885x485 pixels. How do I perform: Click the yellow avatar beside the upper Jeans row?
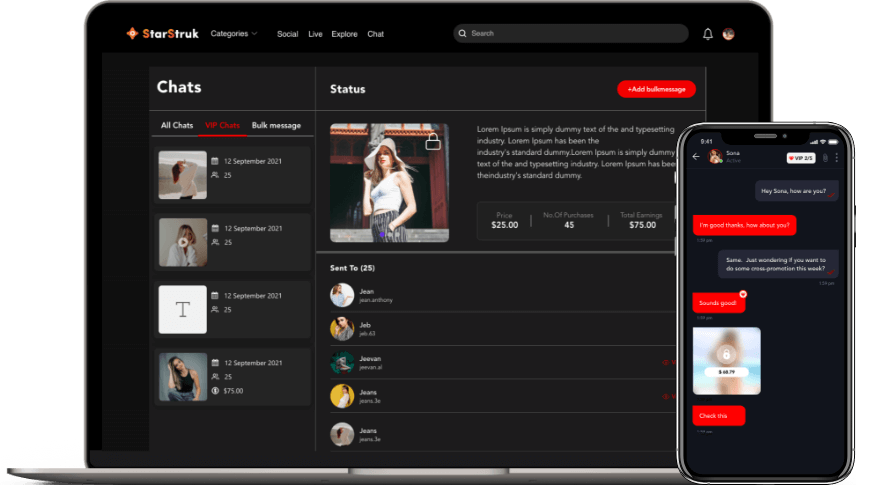342,396
